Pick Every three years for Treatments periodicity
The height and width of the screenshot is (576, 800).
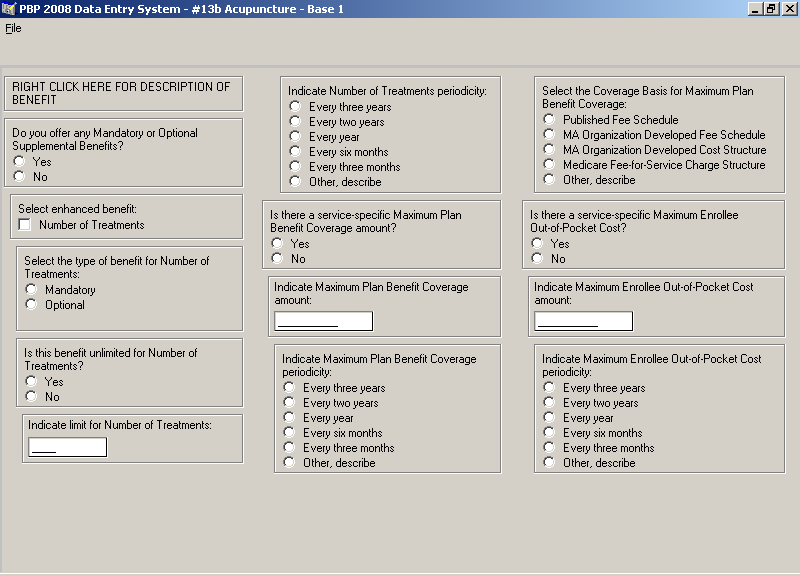pyautogui.click(x=295, y=106)
